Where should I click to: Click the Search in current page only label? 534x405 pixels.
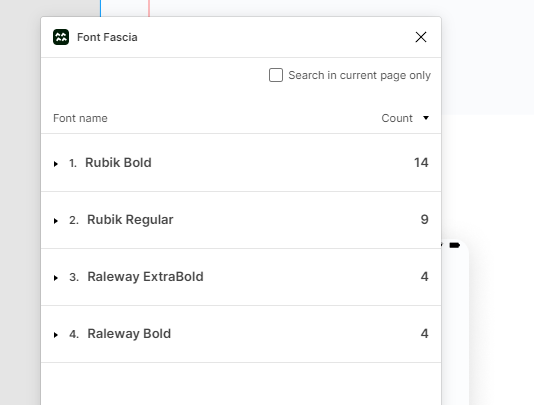[x=359, y=75]
